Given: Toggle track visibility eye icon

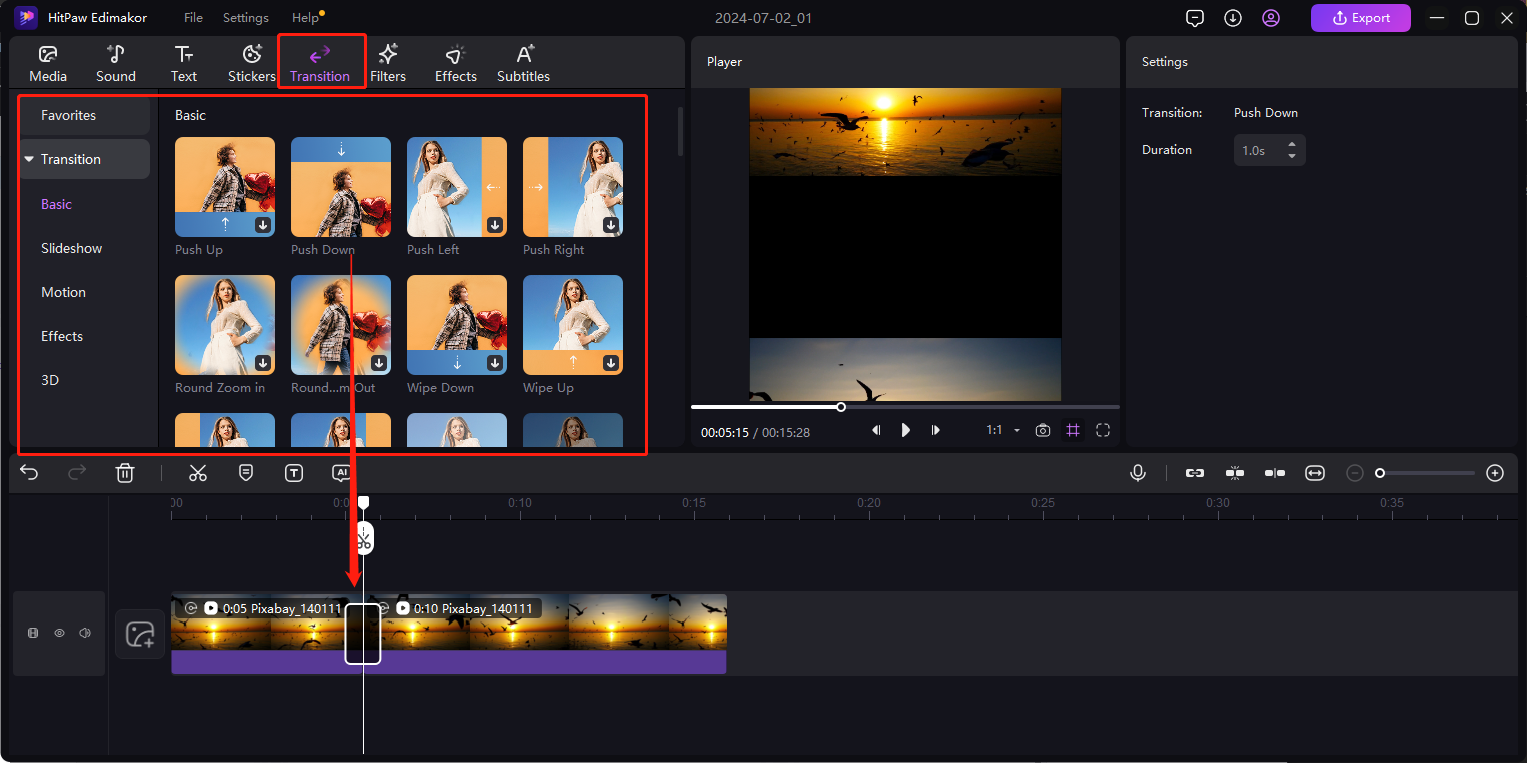Looking at the screenshot, I should point(59,633).
